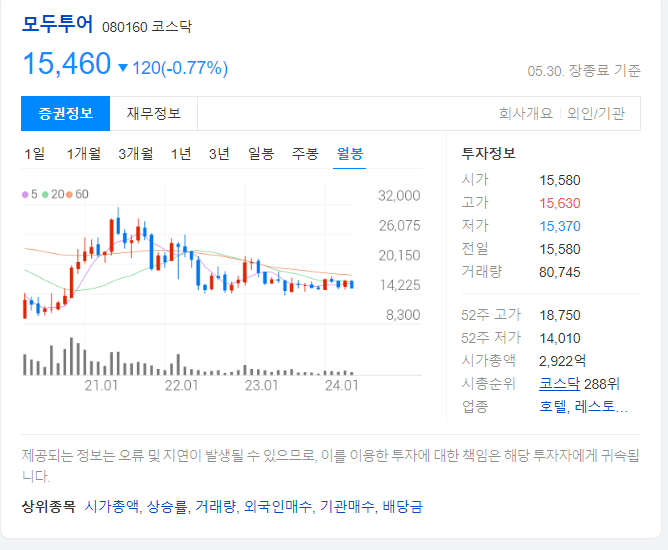Image resolution: width=668 pixels, height=550 pixels.
Task: Click the 14,225 price axis label
Action: coord(400,285)
